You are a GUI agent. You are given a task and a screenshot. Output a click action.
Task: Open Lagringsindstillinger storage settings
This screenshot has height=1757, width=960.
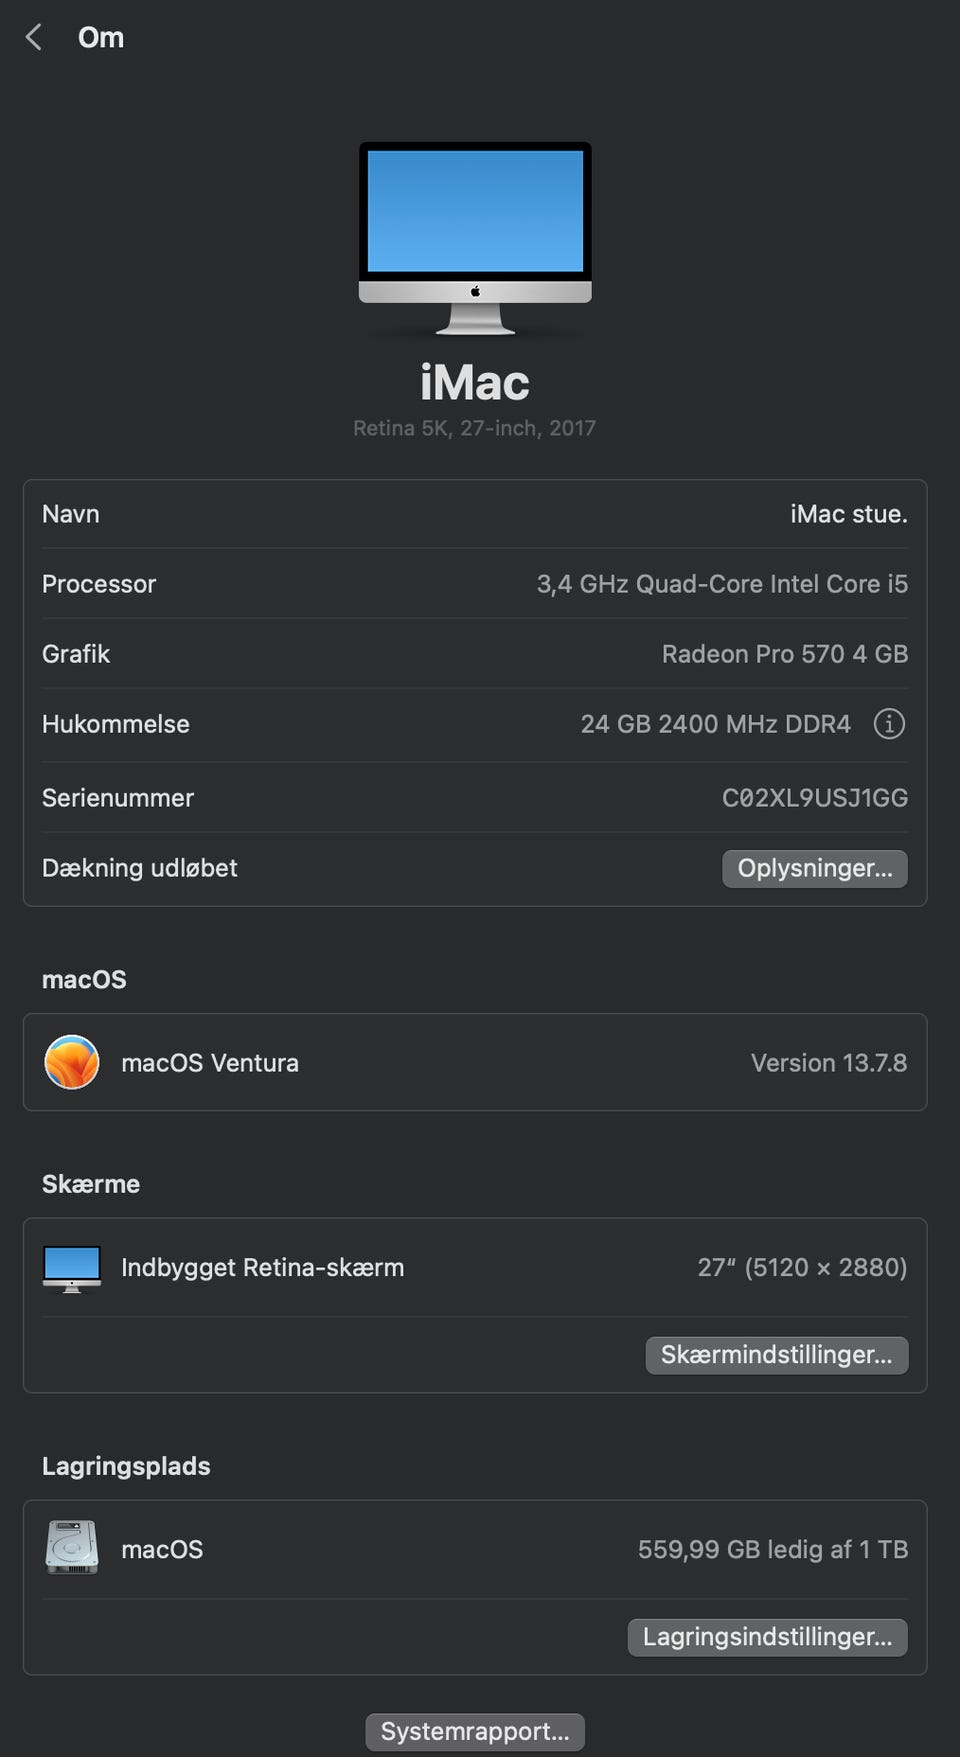click(767, 1637)
